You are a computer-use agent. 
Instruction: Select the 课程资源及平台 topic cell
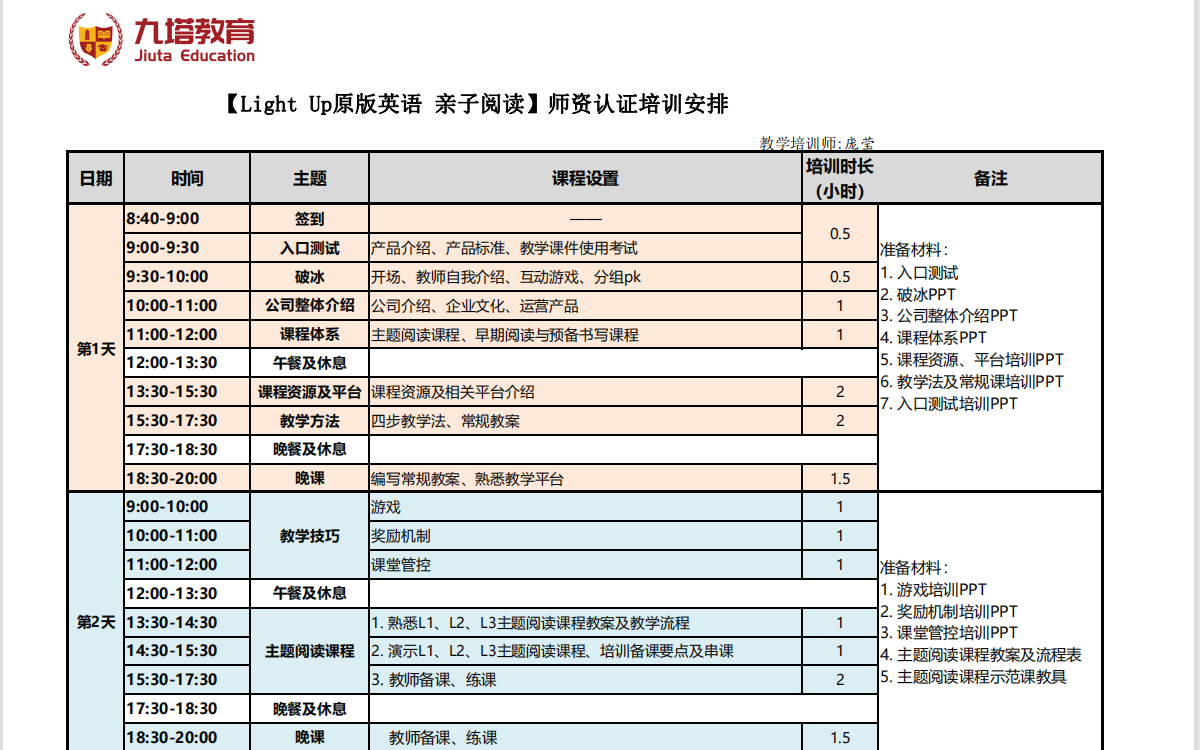(309, 392)
